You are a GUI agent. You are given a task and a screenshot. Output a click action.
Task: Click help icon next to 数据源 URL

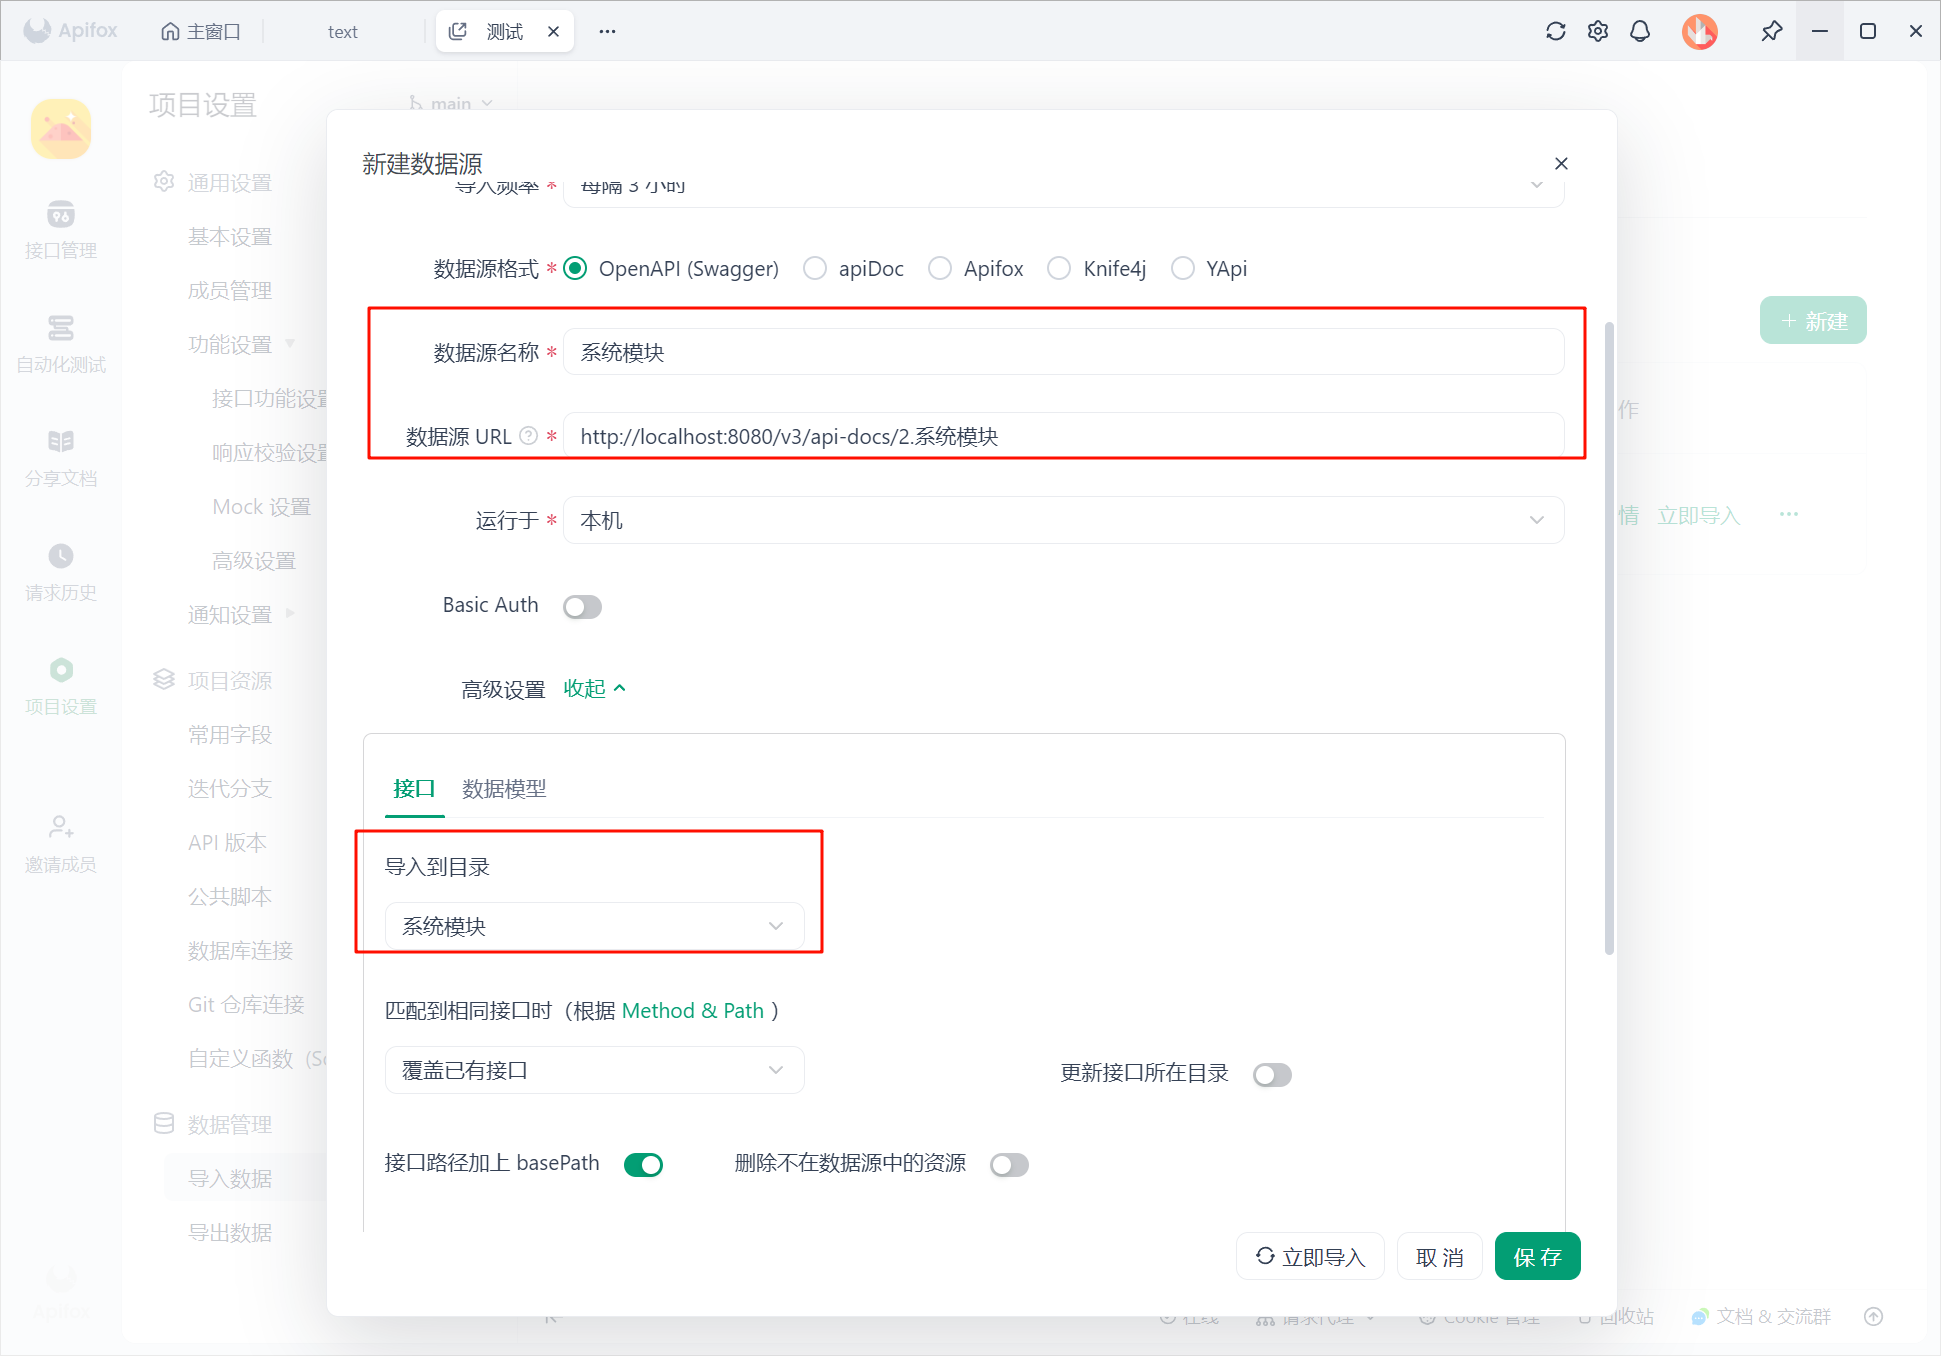coord(529,436)
